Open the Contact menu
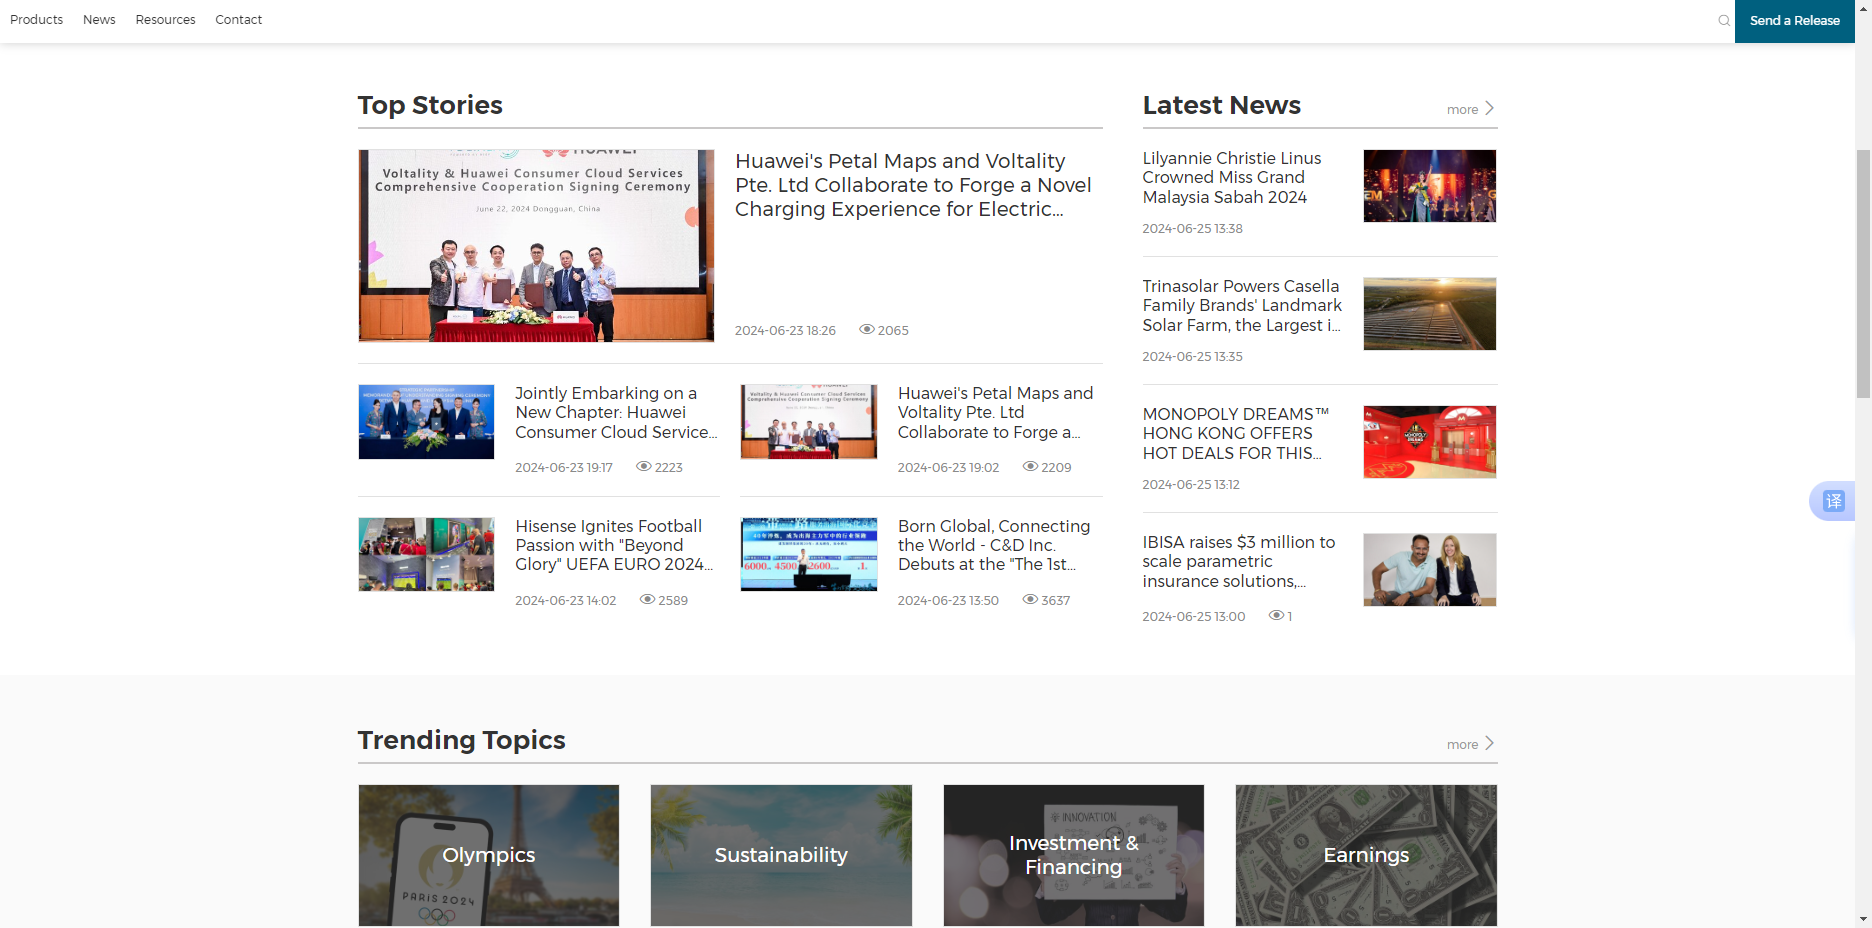This screenshot has width=1872, height=928. click(x=238, y=20)
